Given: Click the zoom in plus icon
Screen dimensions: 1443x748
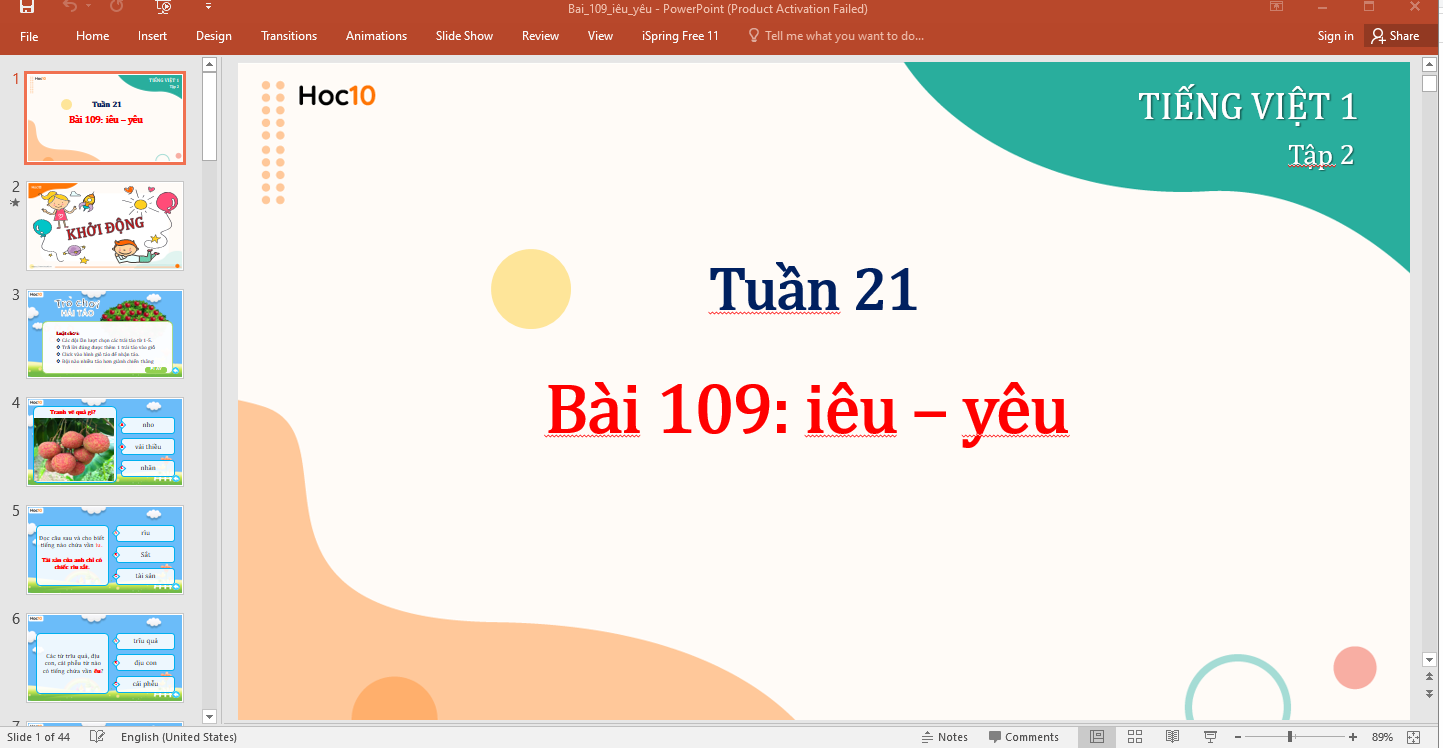Looking at the screenshot, I should point(1351,737).
